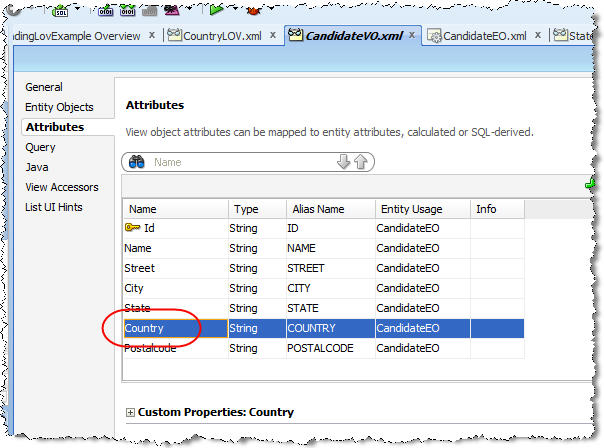Click the key icon beside Id
The height and width of the screenshot is (448, 604).
133,228
